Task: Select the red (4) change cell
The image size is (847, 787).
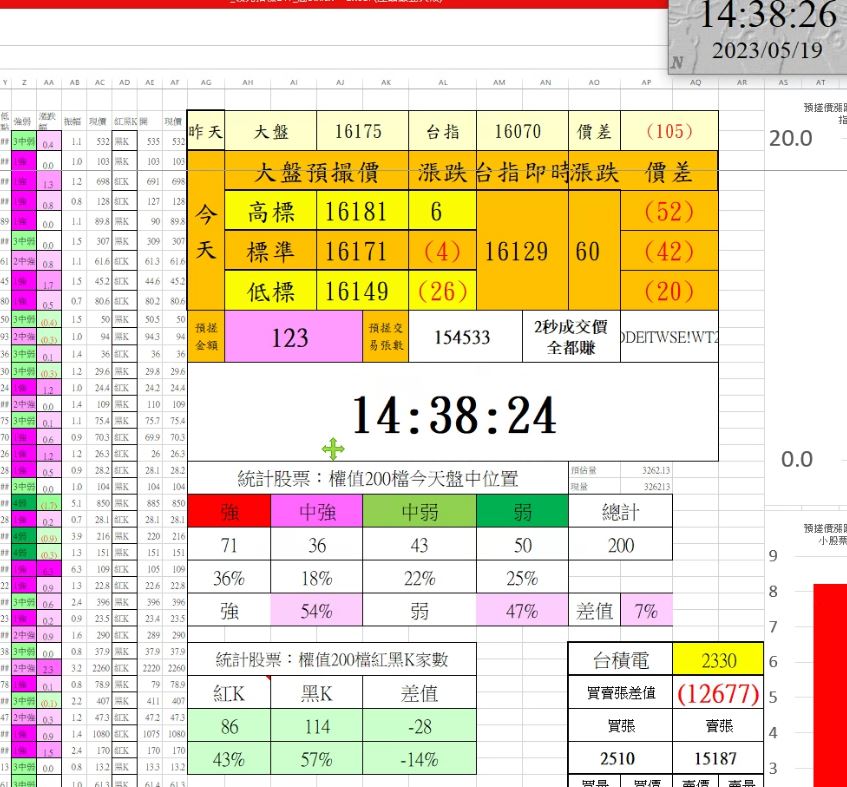Action: [442, 251]
